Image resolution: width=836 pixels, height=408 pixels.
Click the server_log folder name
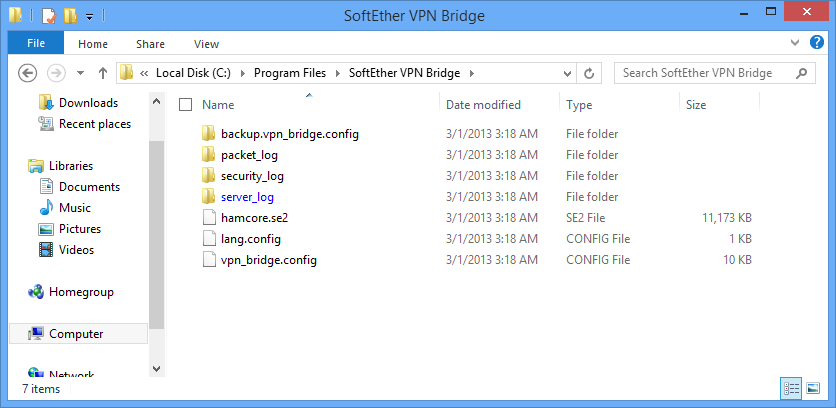click(247, 197)
